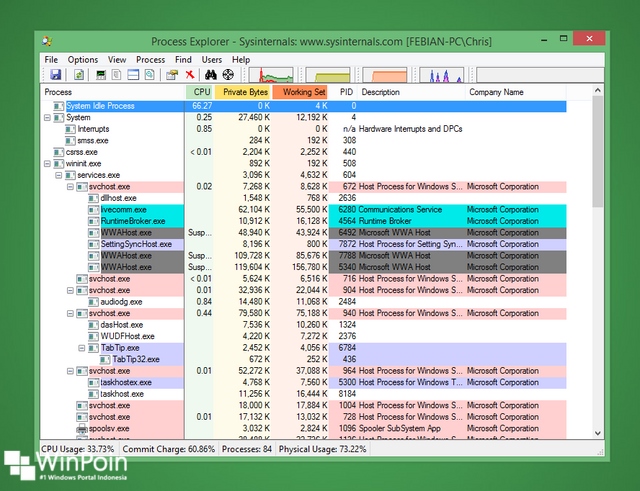Click Processes: 84 status entry
Image resolution: width=640 pixels, height=491 pixels.
pos(247,449)
